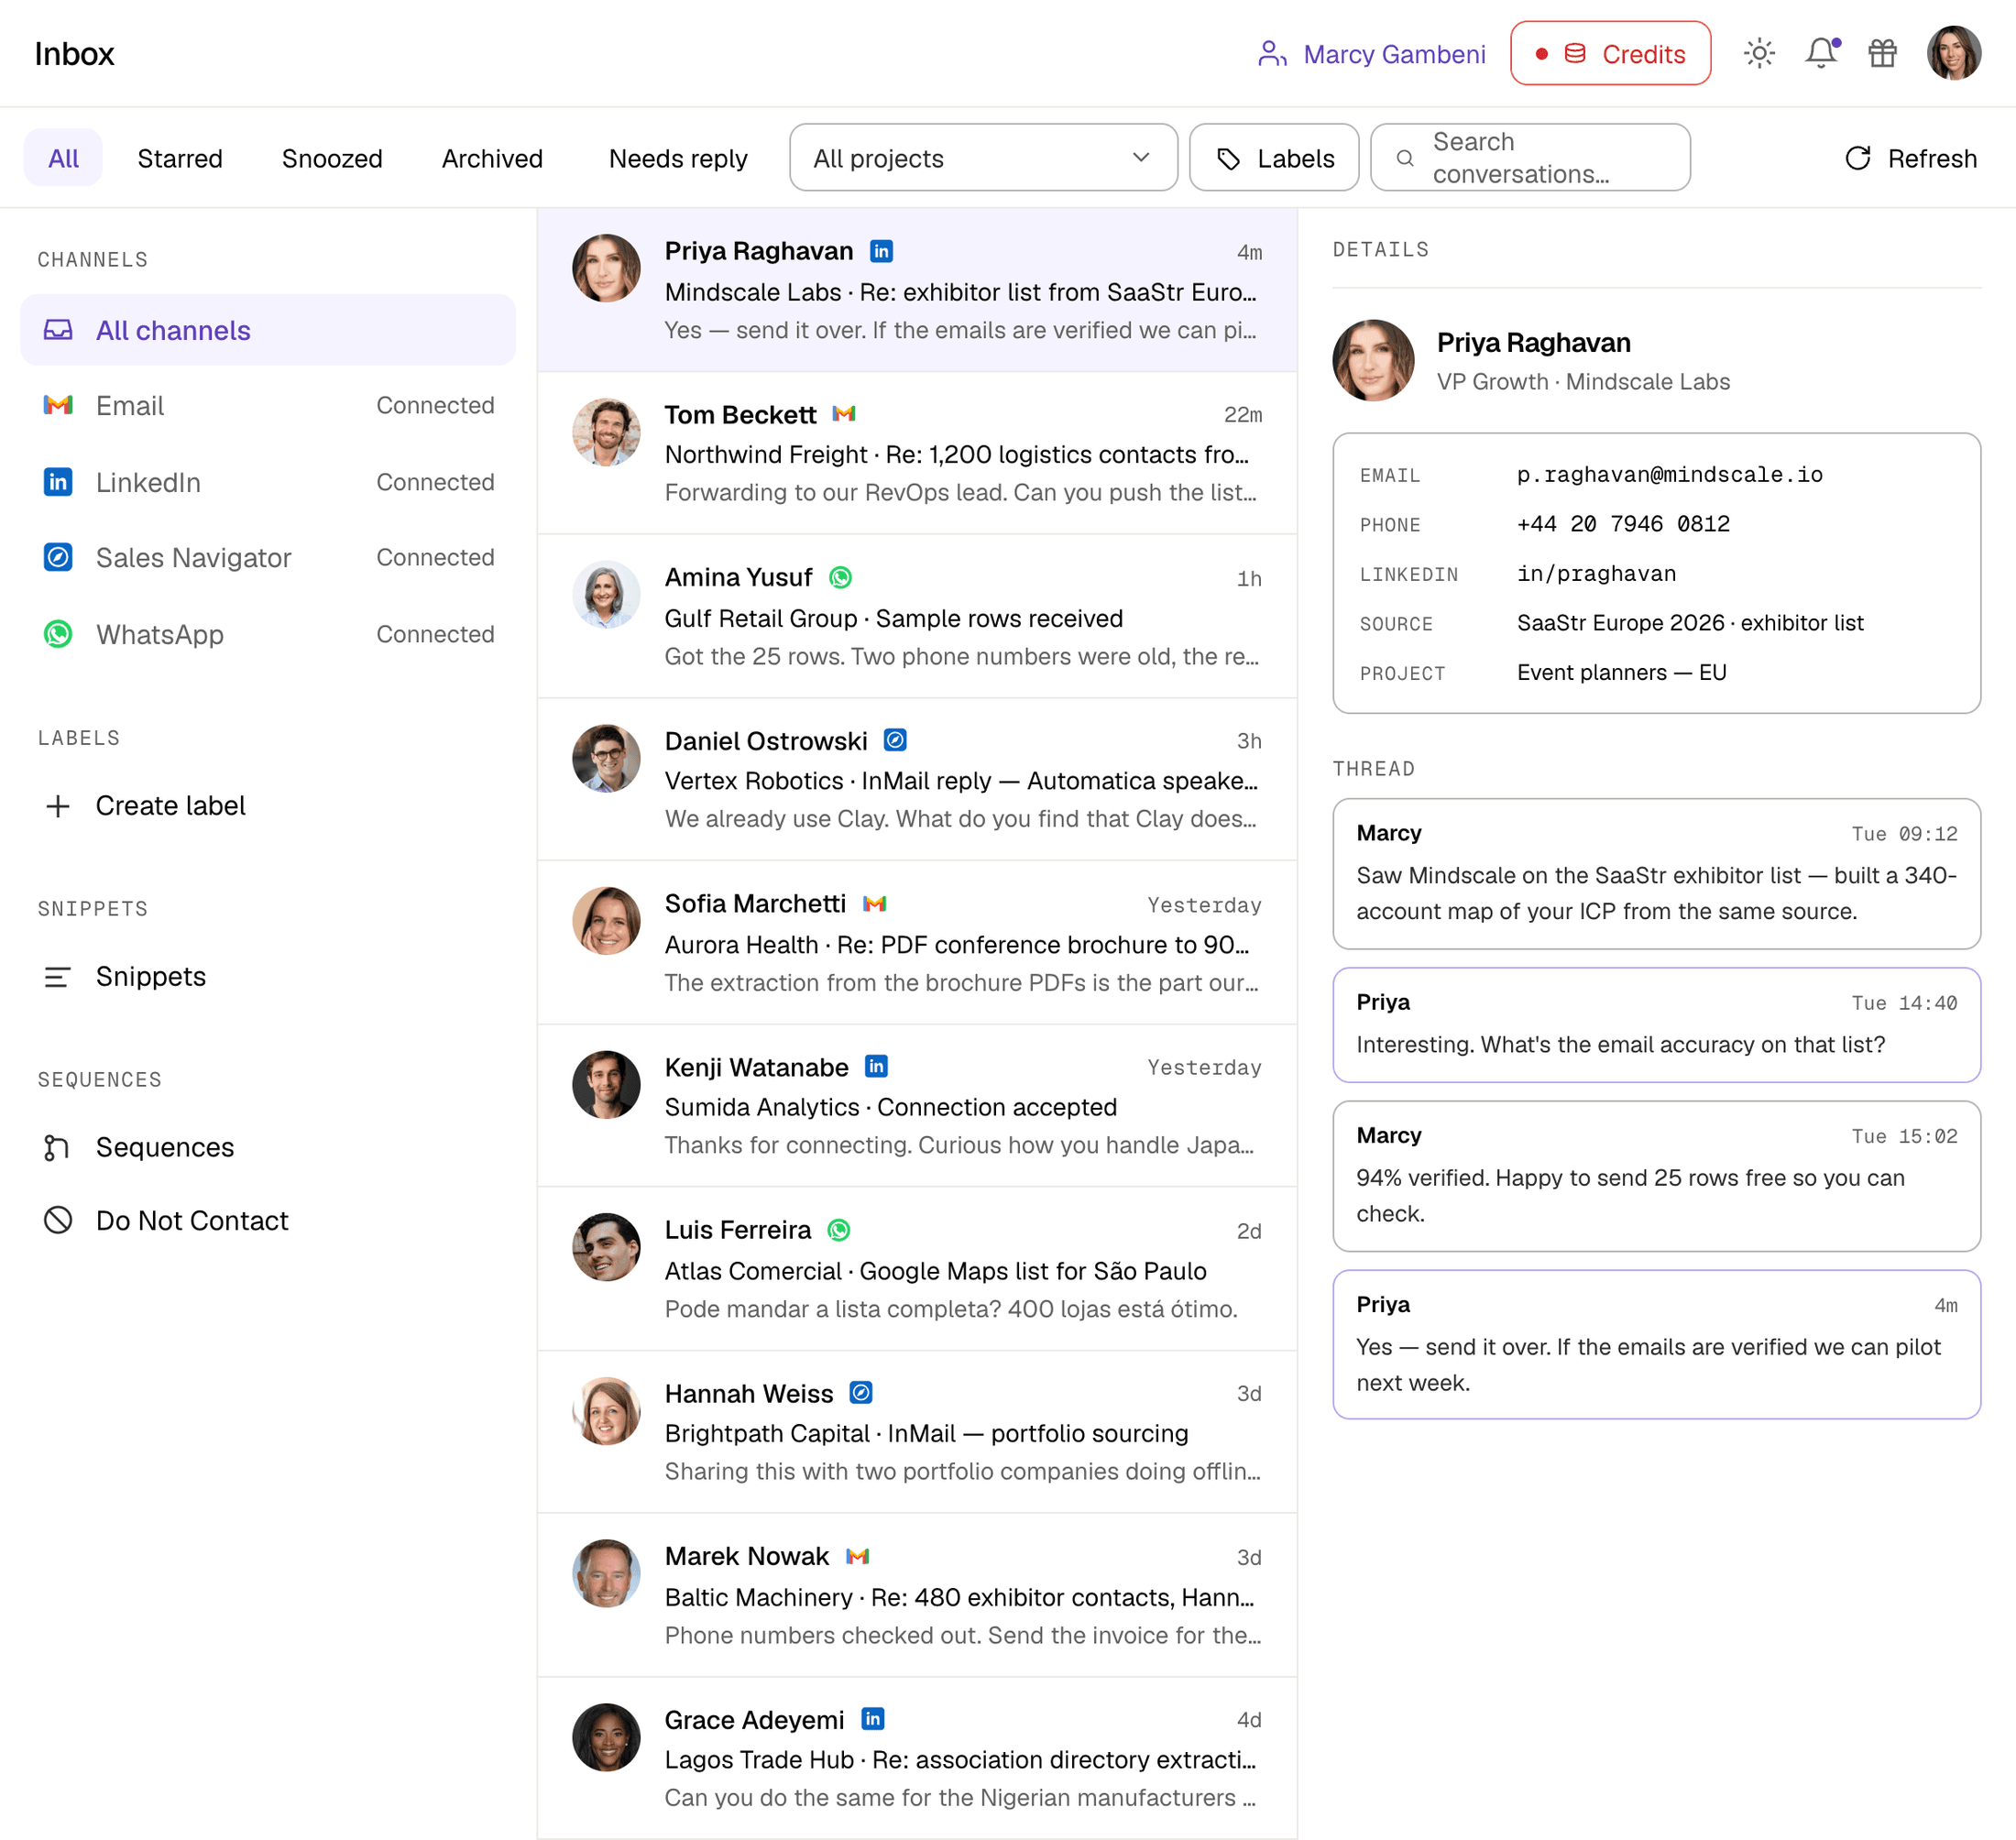Open the Labels filter
This screenshot has height=1840, width=2016.
(1274, 158)
